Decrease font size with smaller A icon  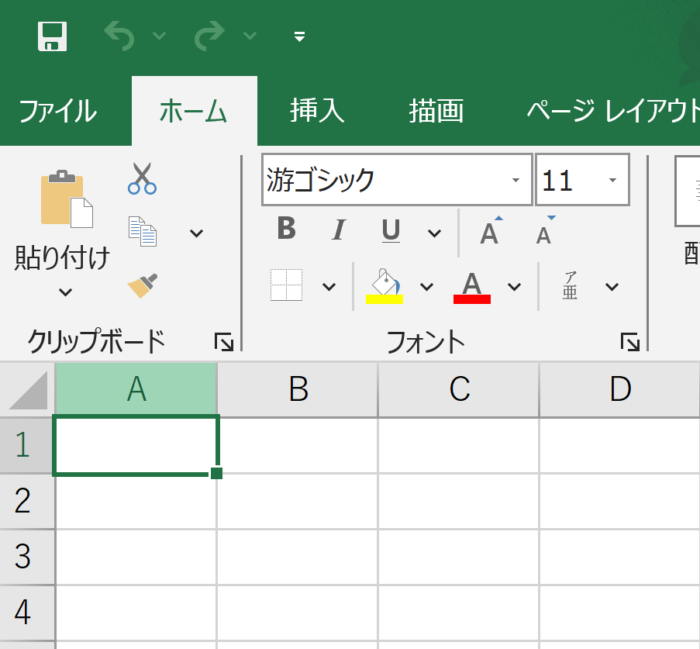point(544,232)
